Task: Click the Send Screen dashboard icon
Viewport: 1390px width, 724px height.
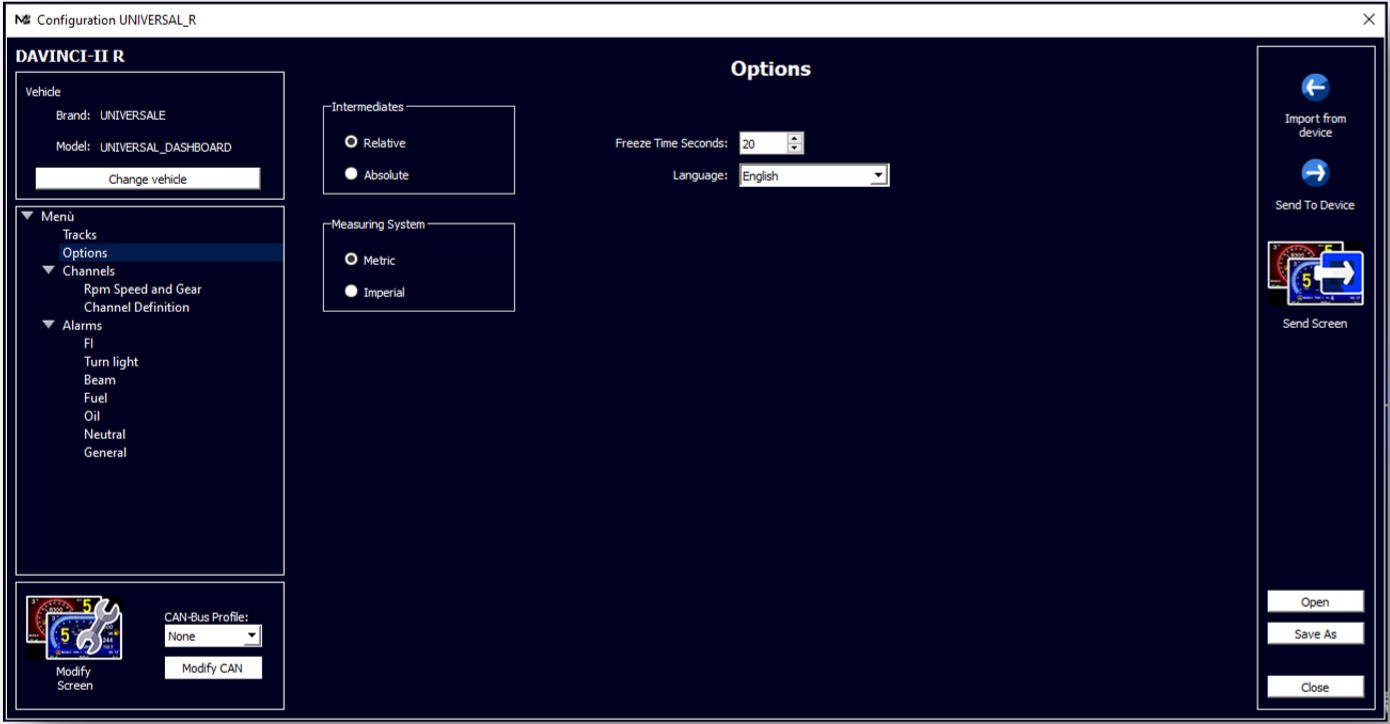Action: (1315, 274)
